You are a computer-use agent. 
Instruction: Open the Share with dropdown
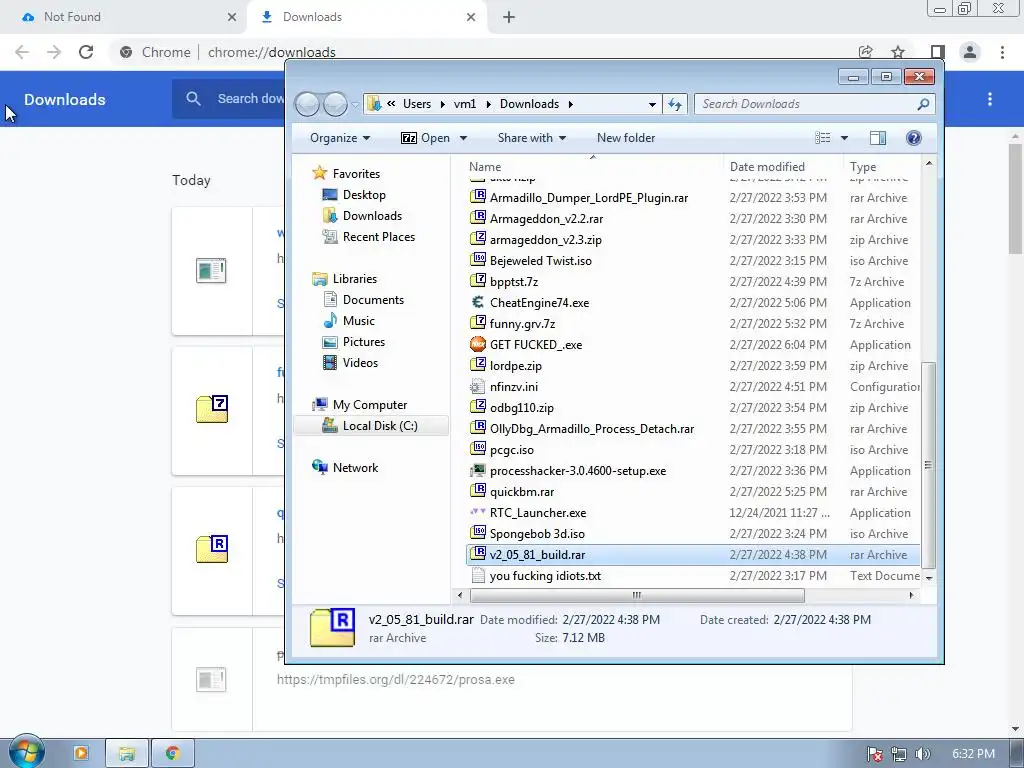pyautogui.click(x=532, y=138)
